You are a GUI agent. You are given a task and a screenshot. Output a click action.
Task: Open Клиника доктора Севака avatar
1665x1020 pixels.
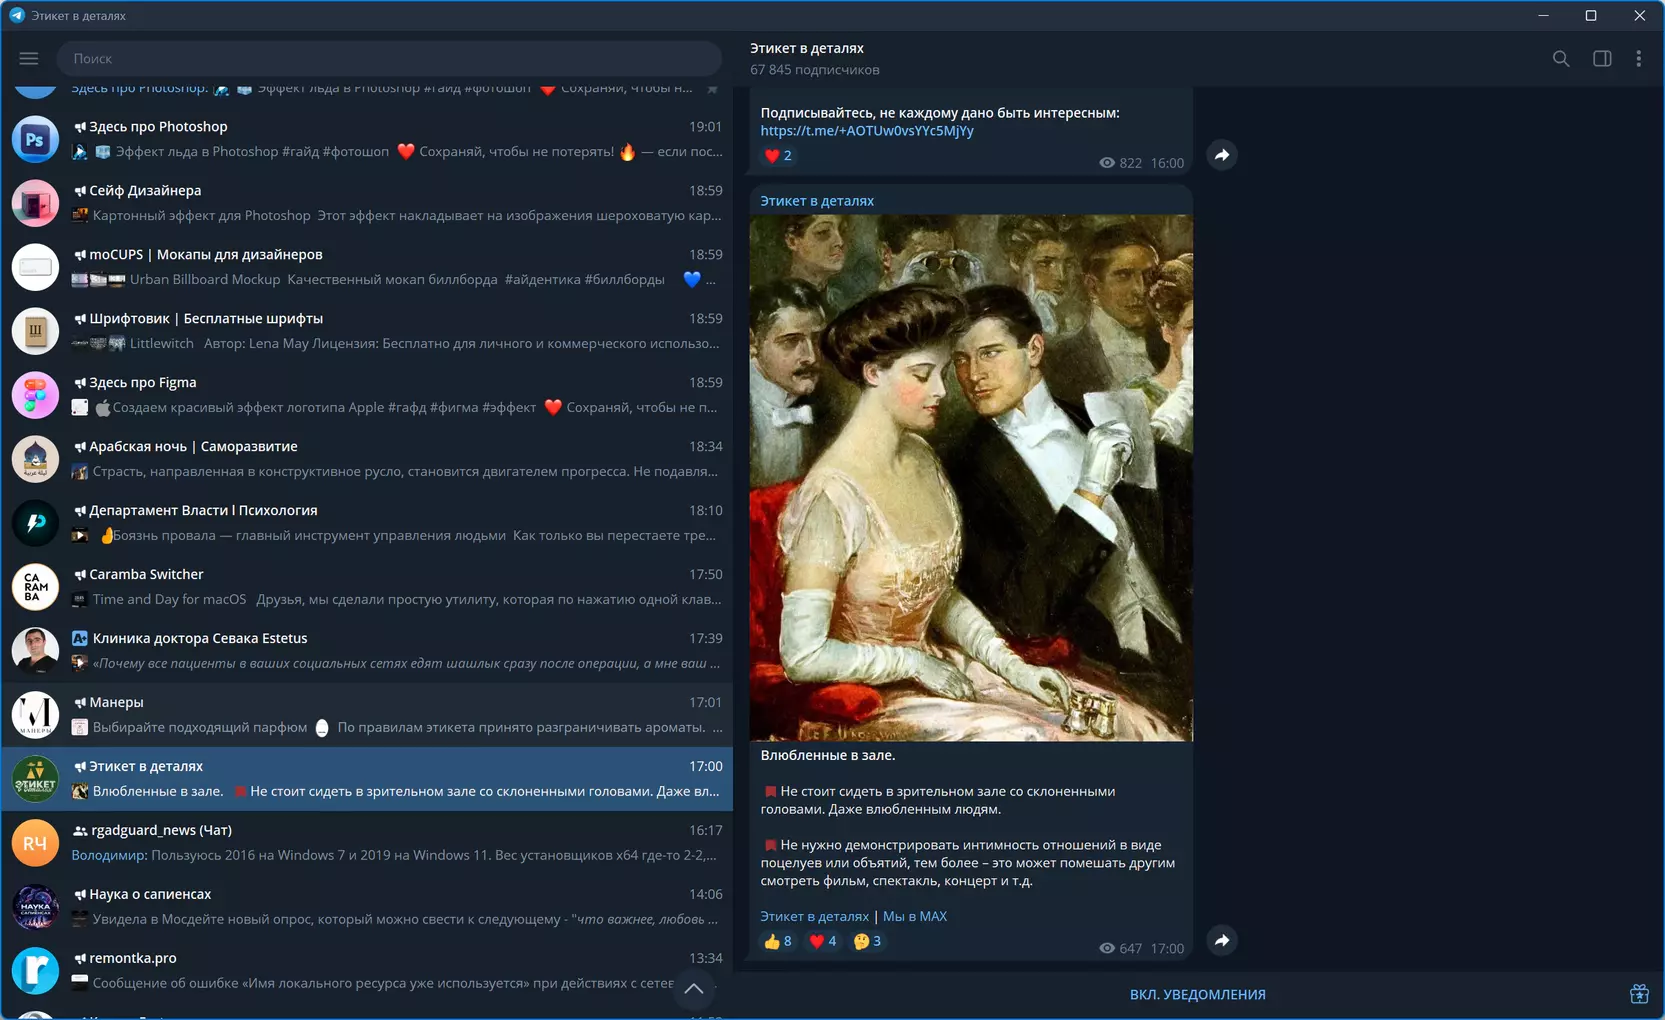(35, 651)
